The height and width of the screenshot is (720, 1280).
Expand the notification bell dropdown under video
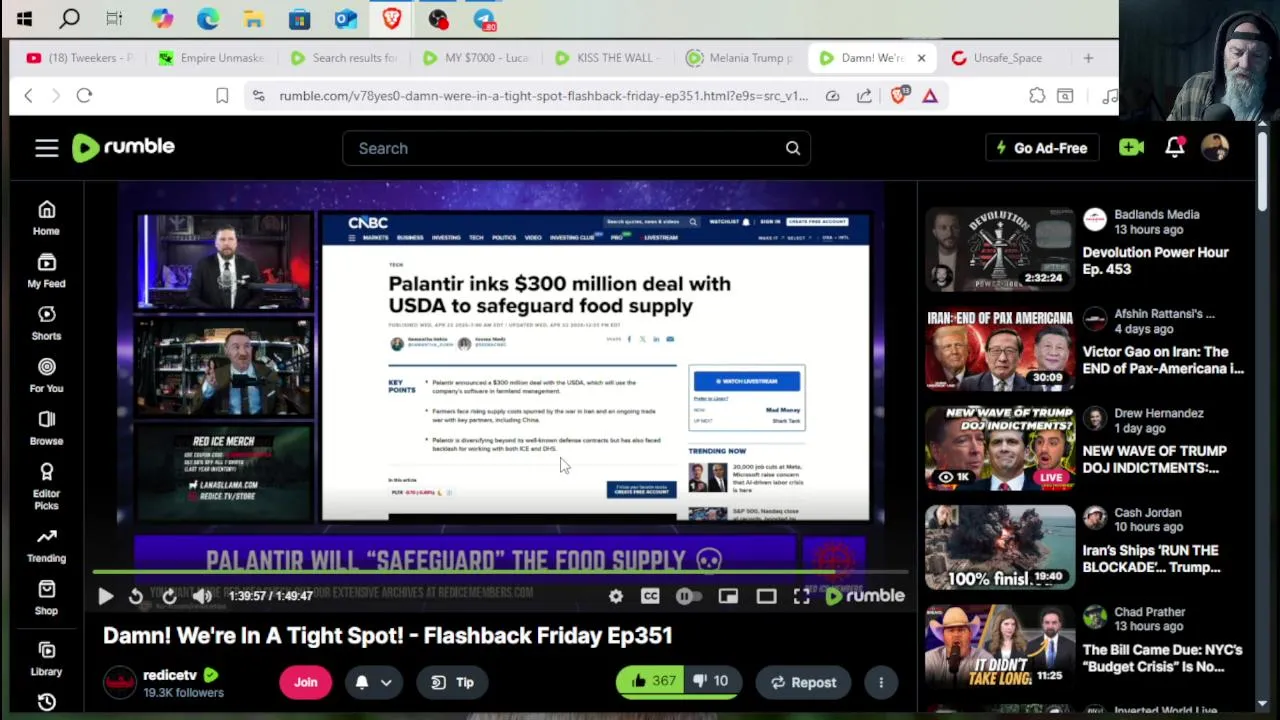(x=373, y=682)
